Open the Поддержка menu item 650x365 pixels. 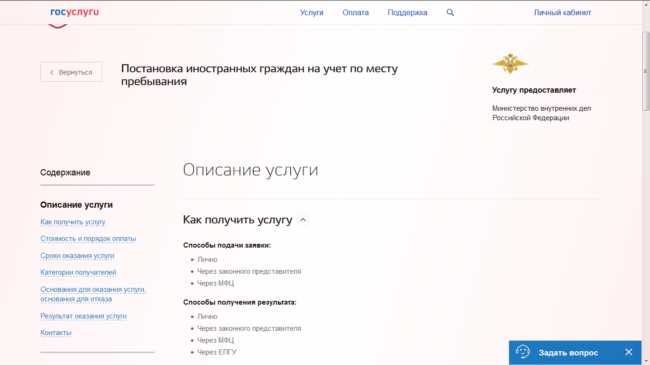click(407, 12)
